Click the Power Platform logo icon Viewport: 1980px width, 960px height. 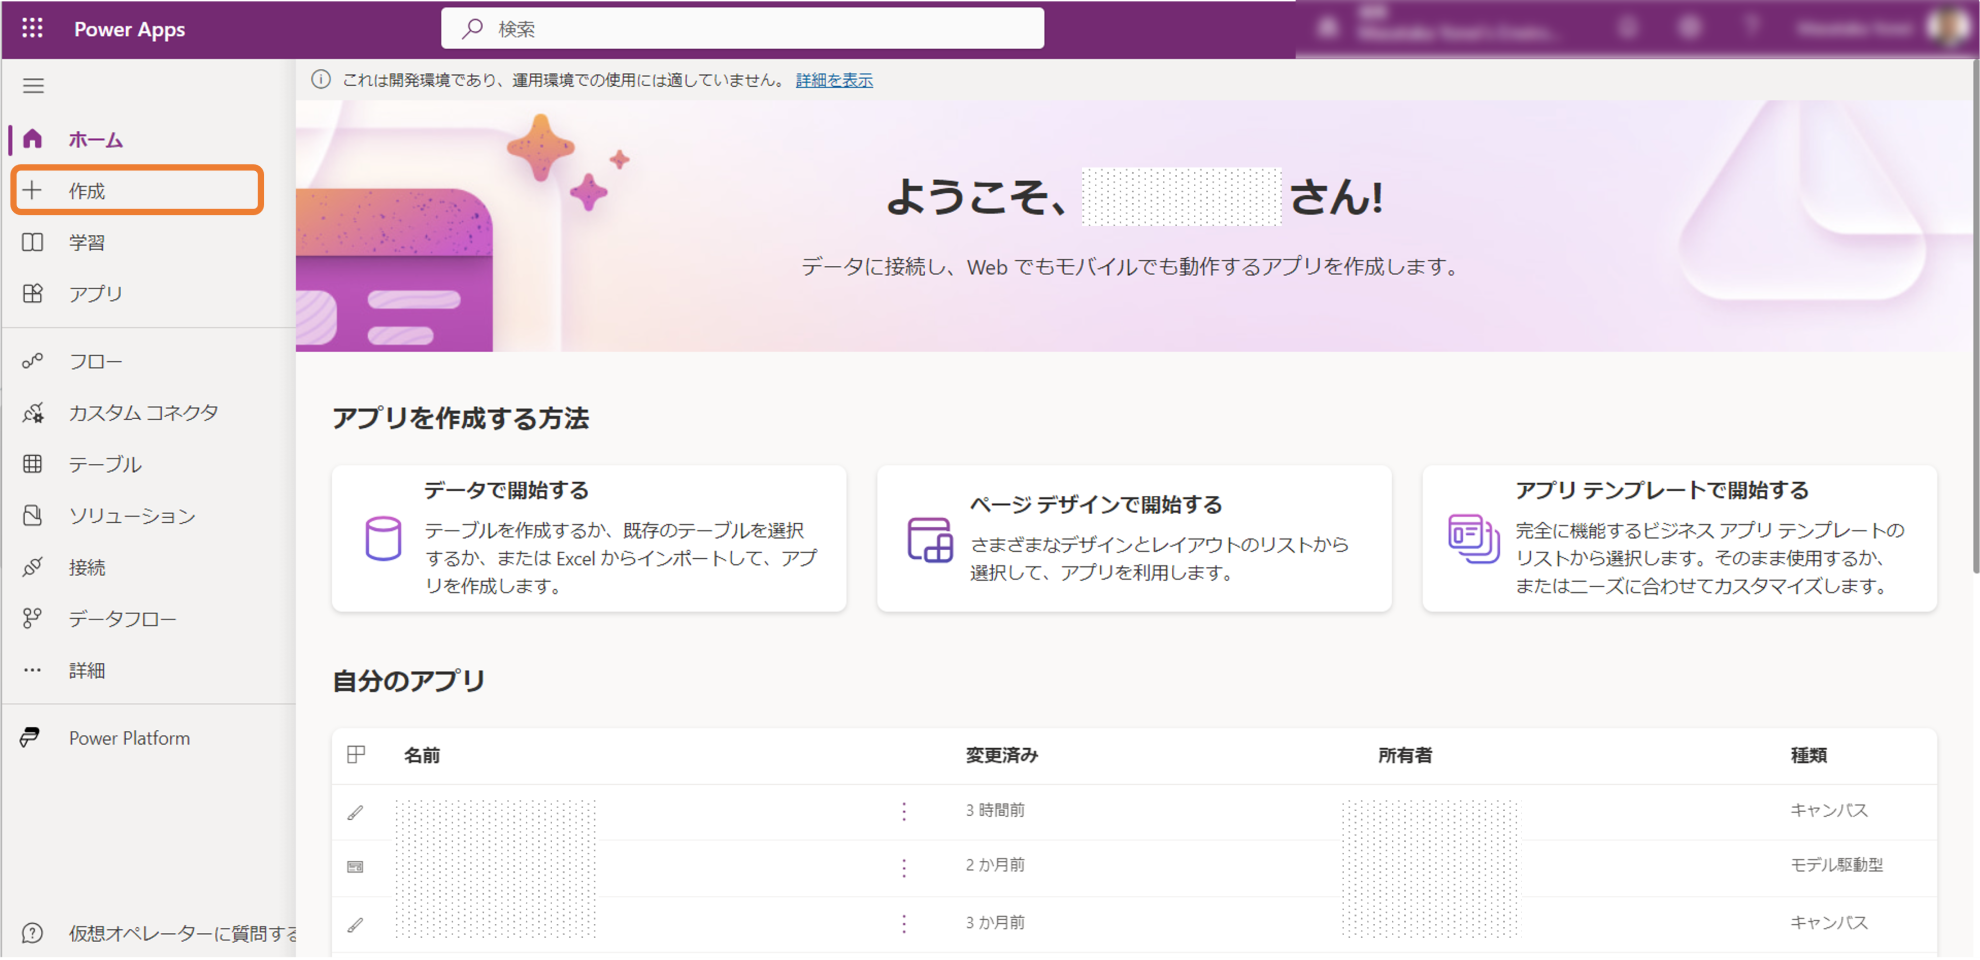(30, 737)
